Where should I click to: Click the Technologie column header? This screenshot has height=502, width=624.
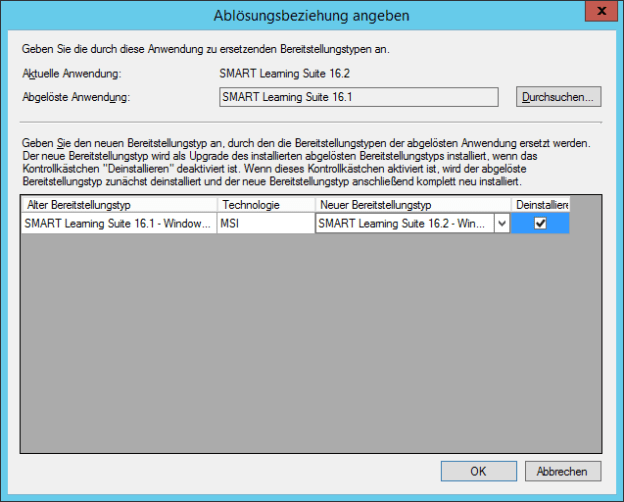265,204
